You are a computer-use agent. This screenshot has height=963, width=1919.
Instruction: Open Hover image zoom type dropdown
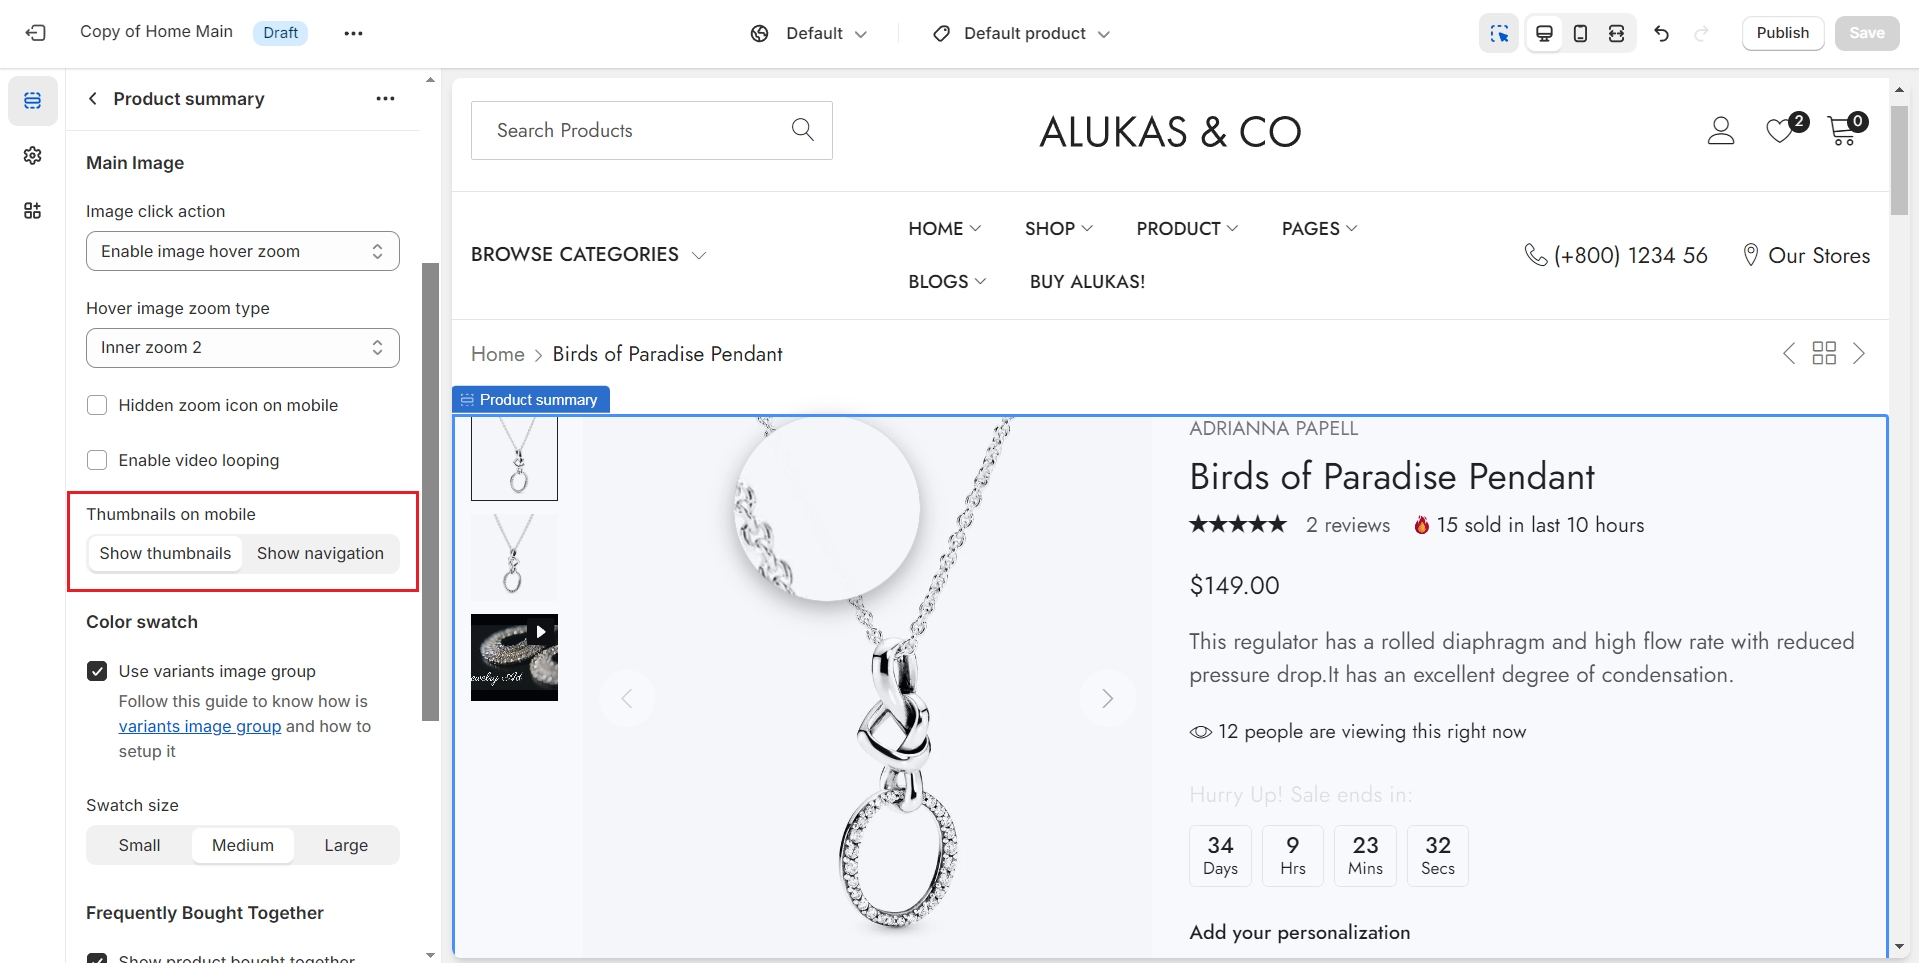(243, 347)
